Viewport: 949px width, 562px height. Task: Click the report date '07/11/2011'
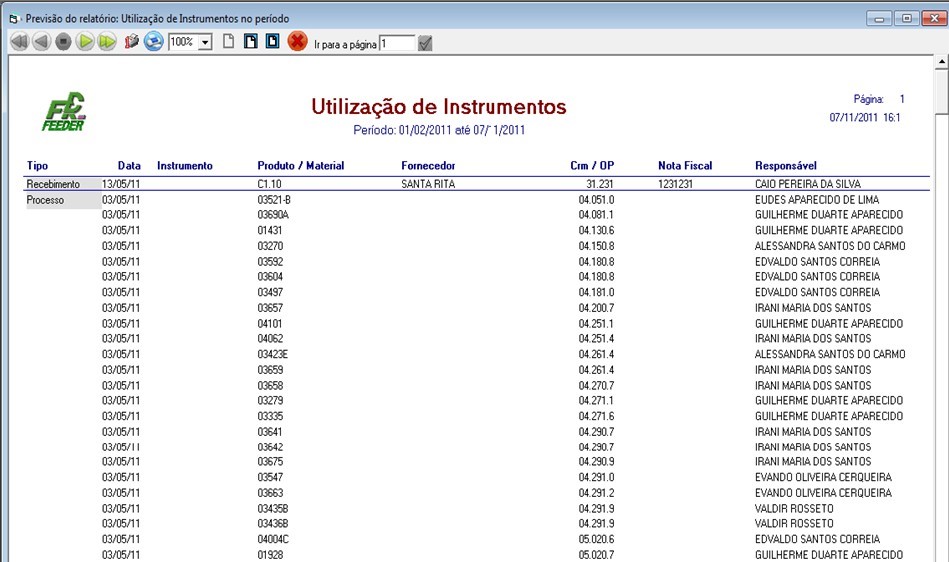click(853, 117)
